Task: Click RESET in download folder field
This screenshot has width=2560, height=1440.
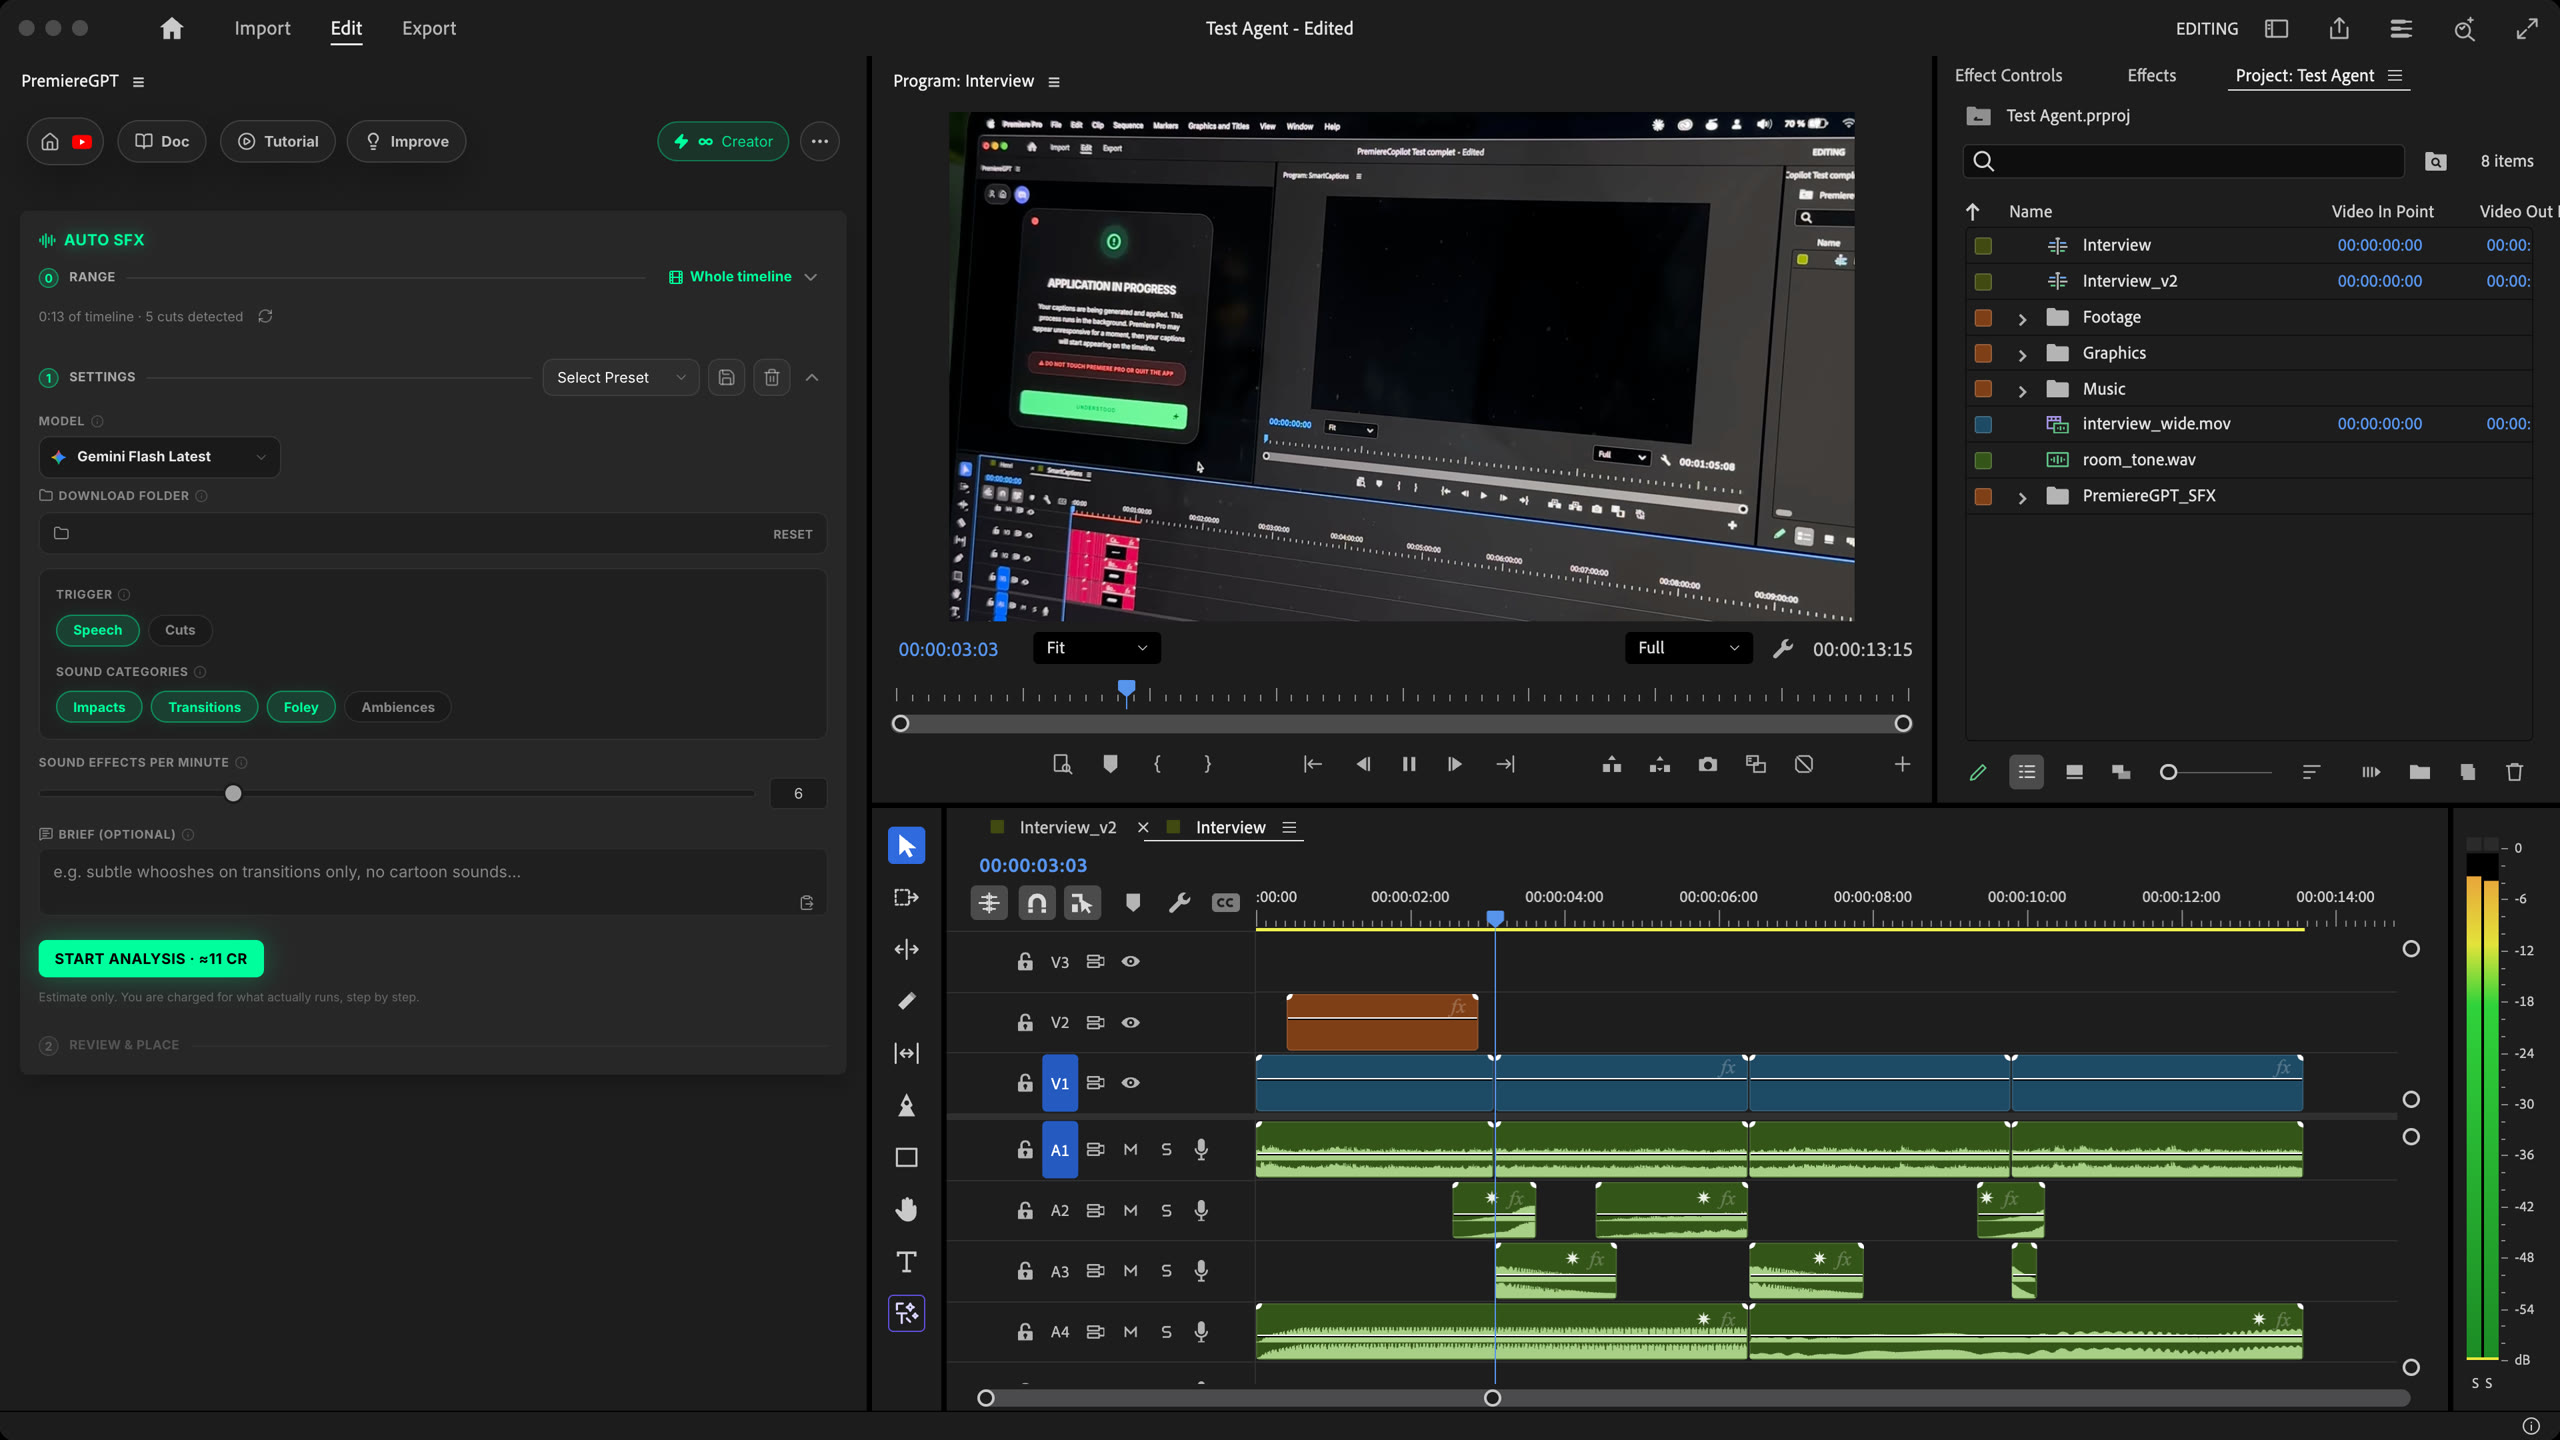Action: [x=792, y=534]
